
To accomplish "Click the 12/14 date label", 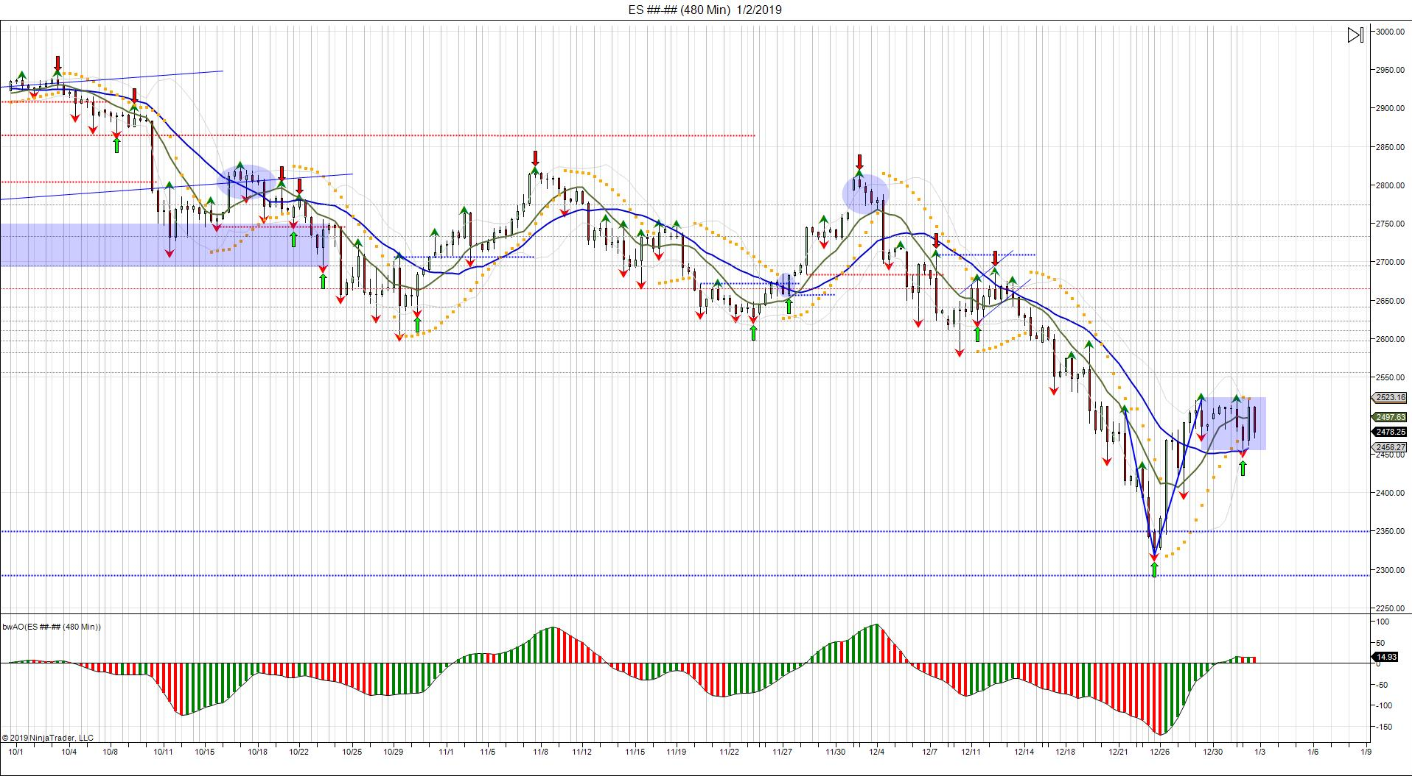I will [1024, 751].
